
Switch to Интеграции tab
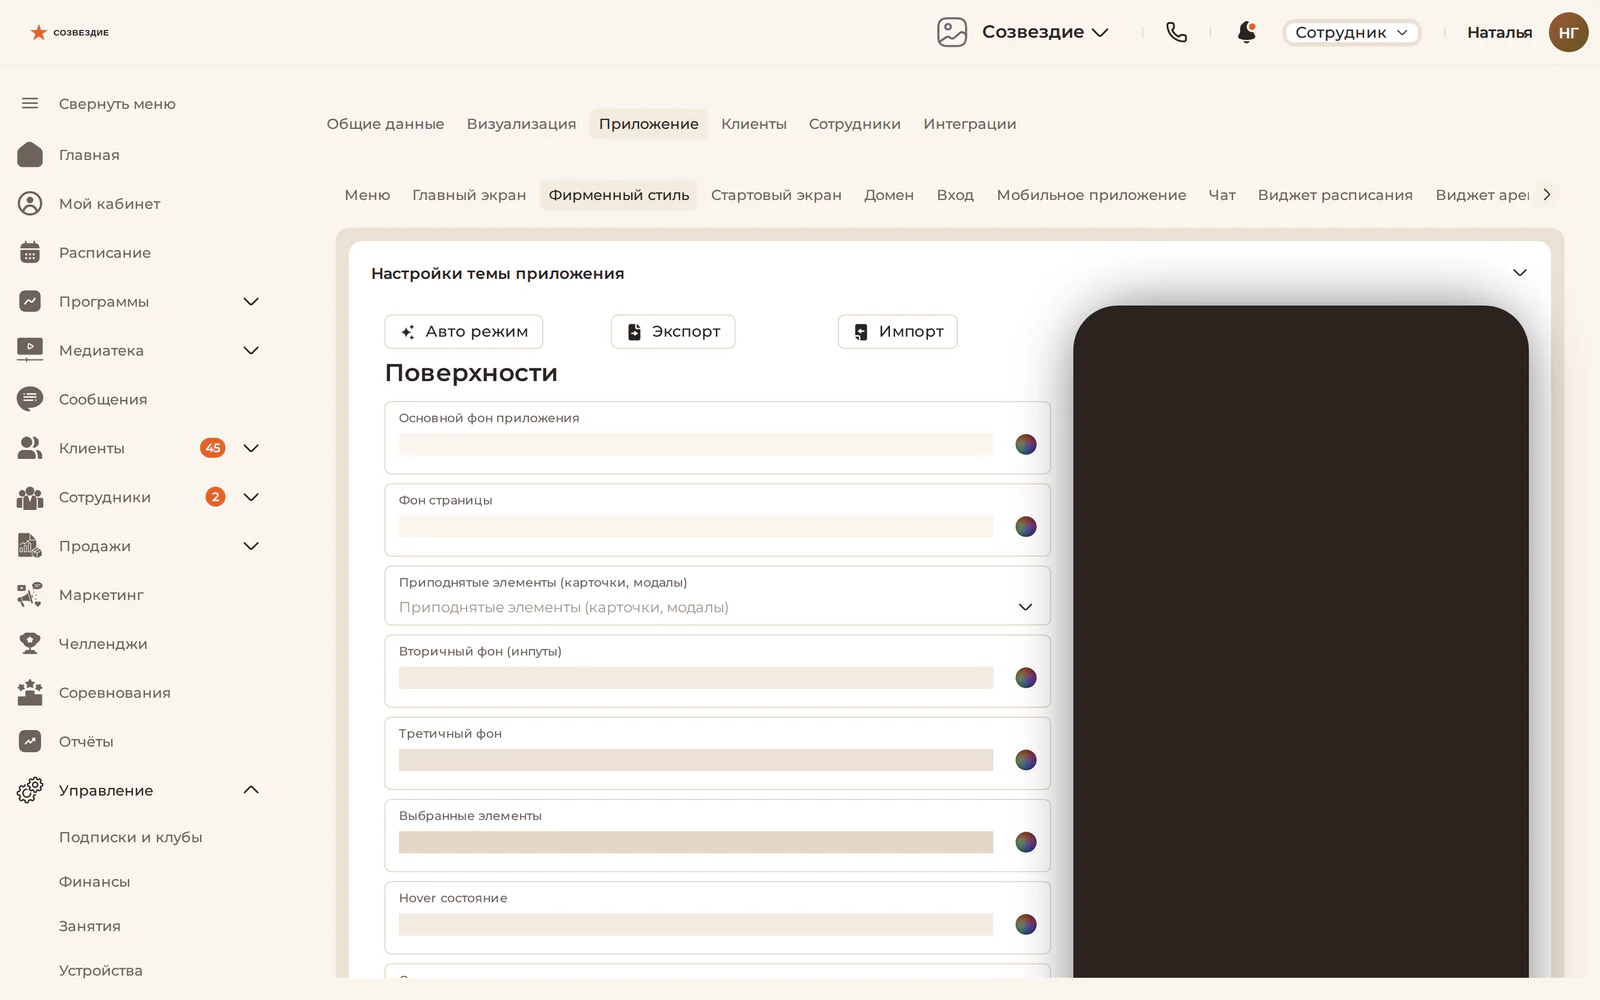[x=969, y=124]
